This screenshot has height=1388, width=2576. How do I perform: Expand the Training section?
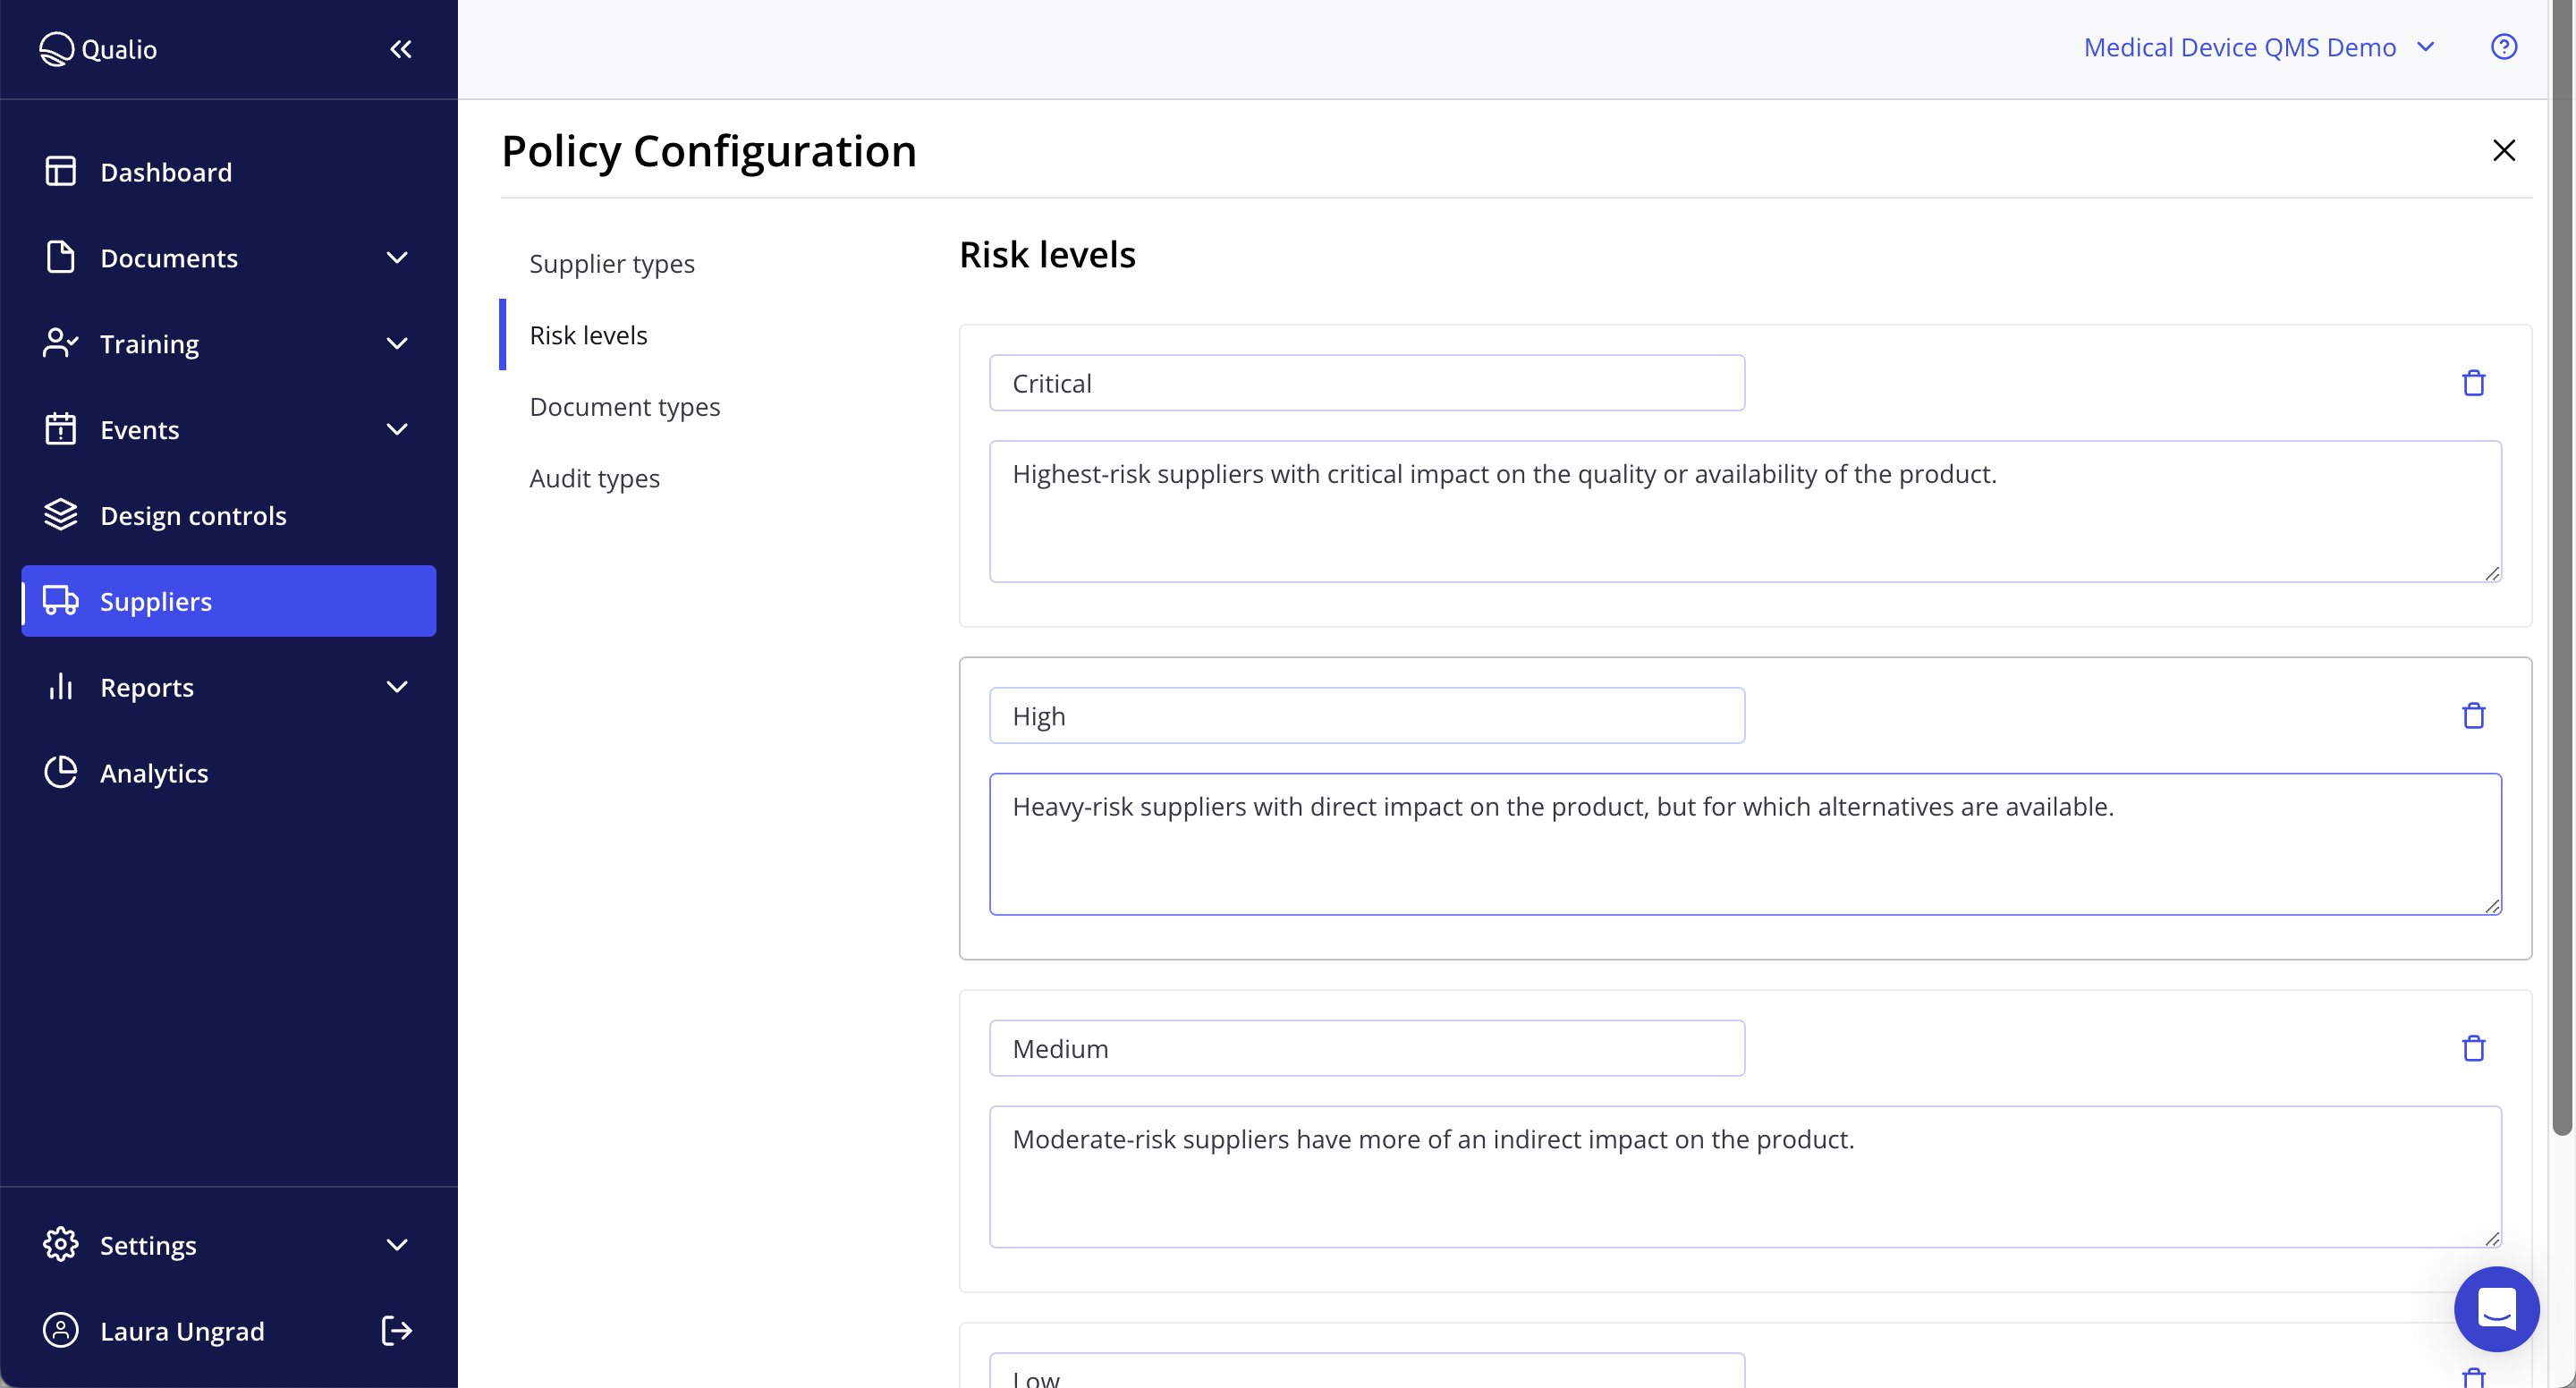tap(397, 343)
